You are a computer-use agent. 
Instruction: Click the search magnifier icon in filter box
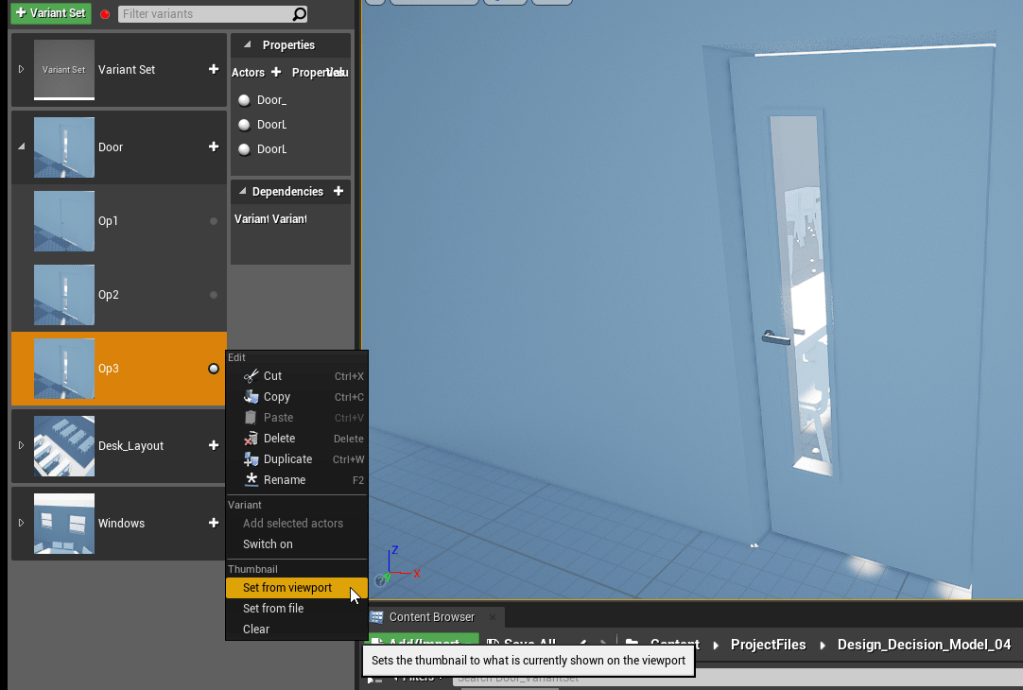(x=299, y=14)
